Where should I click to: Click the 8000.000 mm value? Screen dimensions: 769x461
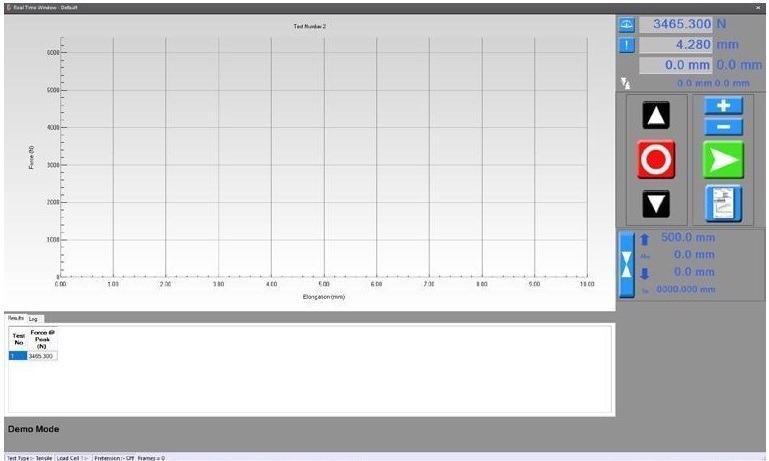pos(686,289)
